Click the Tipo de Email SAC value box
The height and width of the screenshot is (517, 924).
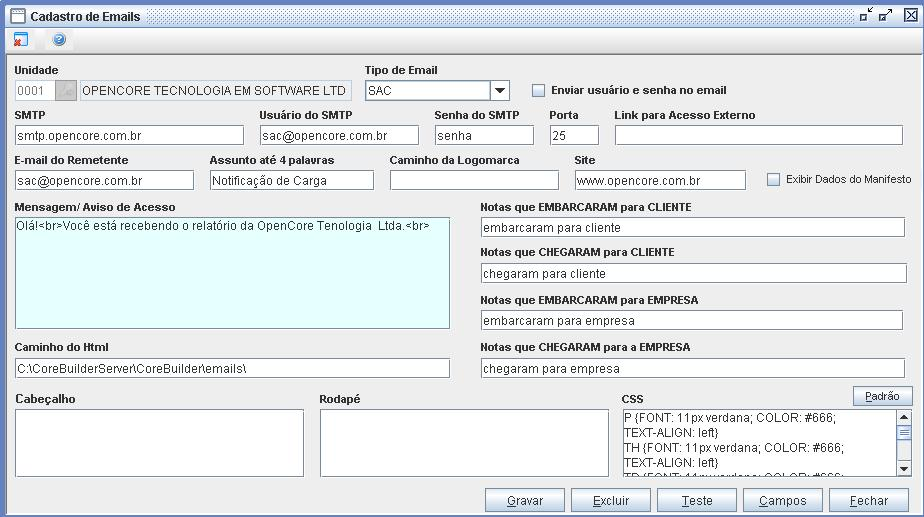(x=428, y=90)
